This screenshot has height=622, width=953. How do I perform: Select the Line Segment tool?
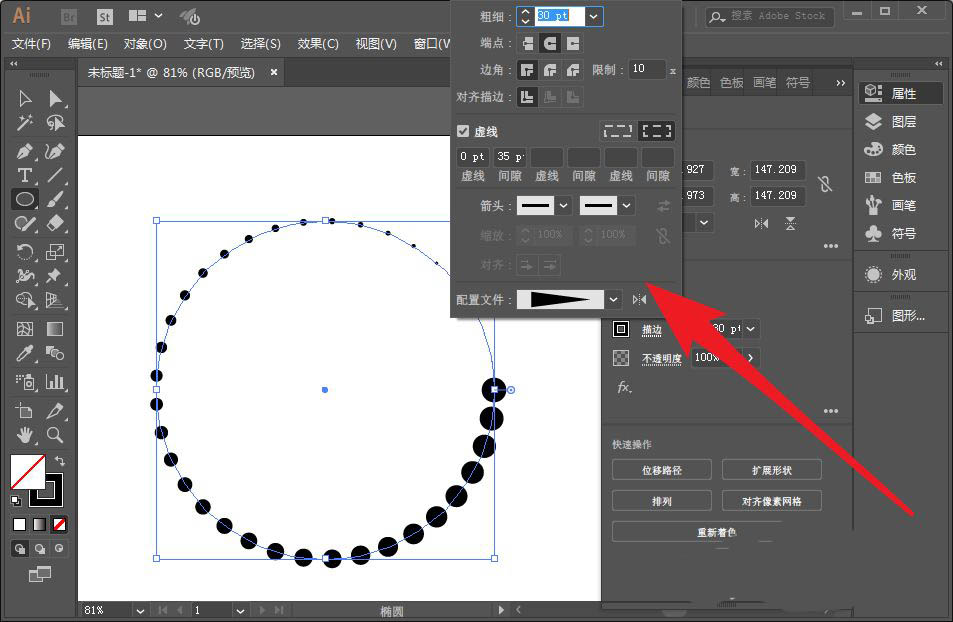55,175
